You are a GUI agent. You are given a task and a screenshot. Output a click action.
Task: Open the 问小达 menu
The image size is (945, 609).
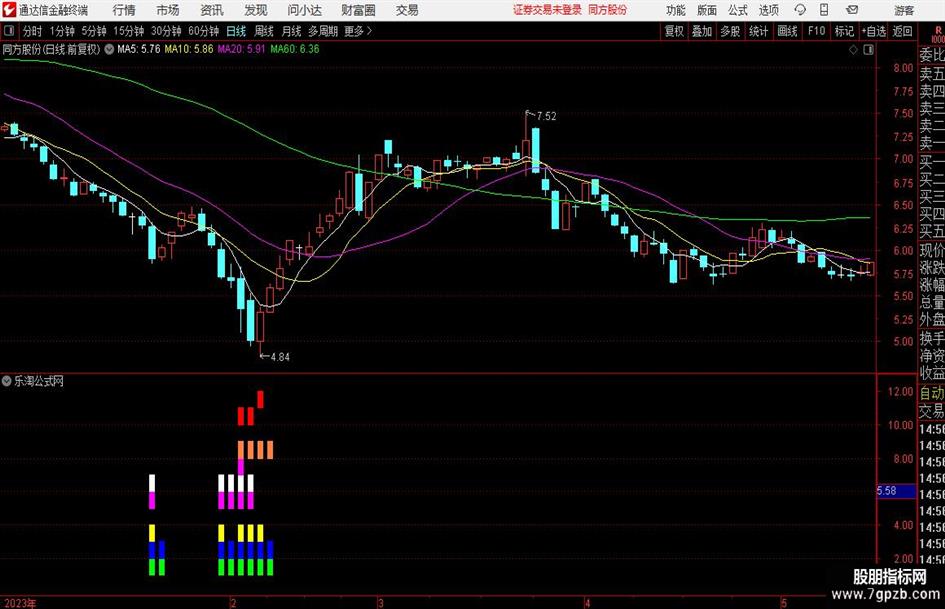(304, 10)
